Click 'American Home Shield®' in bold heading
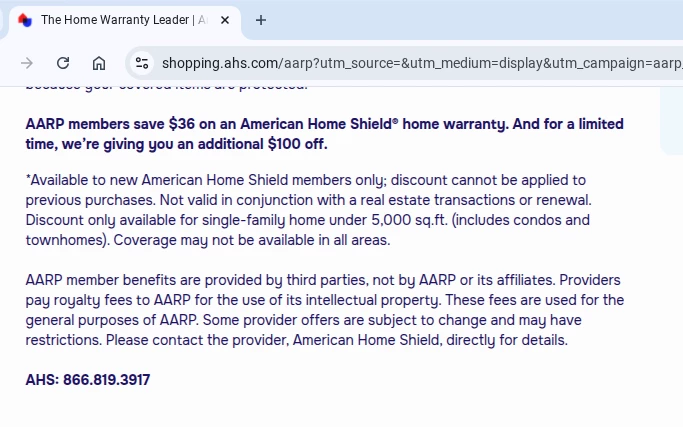This screenshot has width=683, height=427. [x=319, y=124]
